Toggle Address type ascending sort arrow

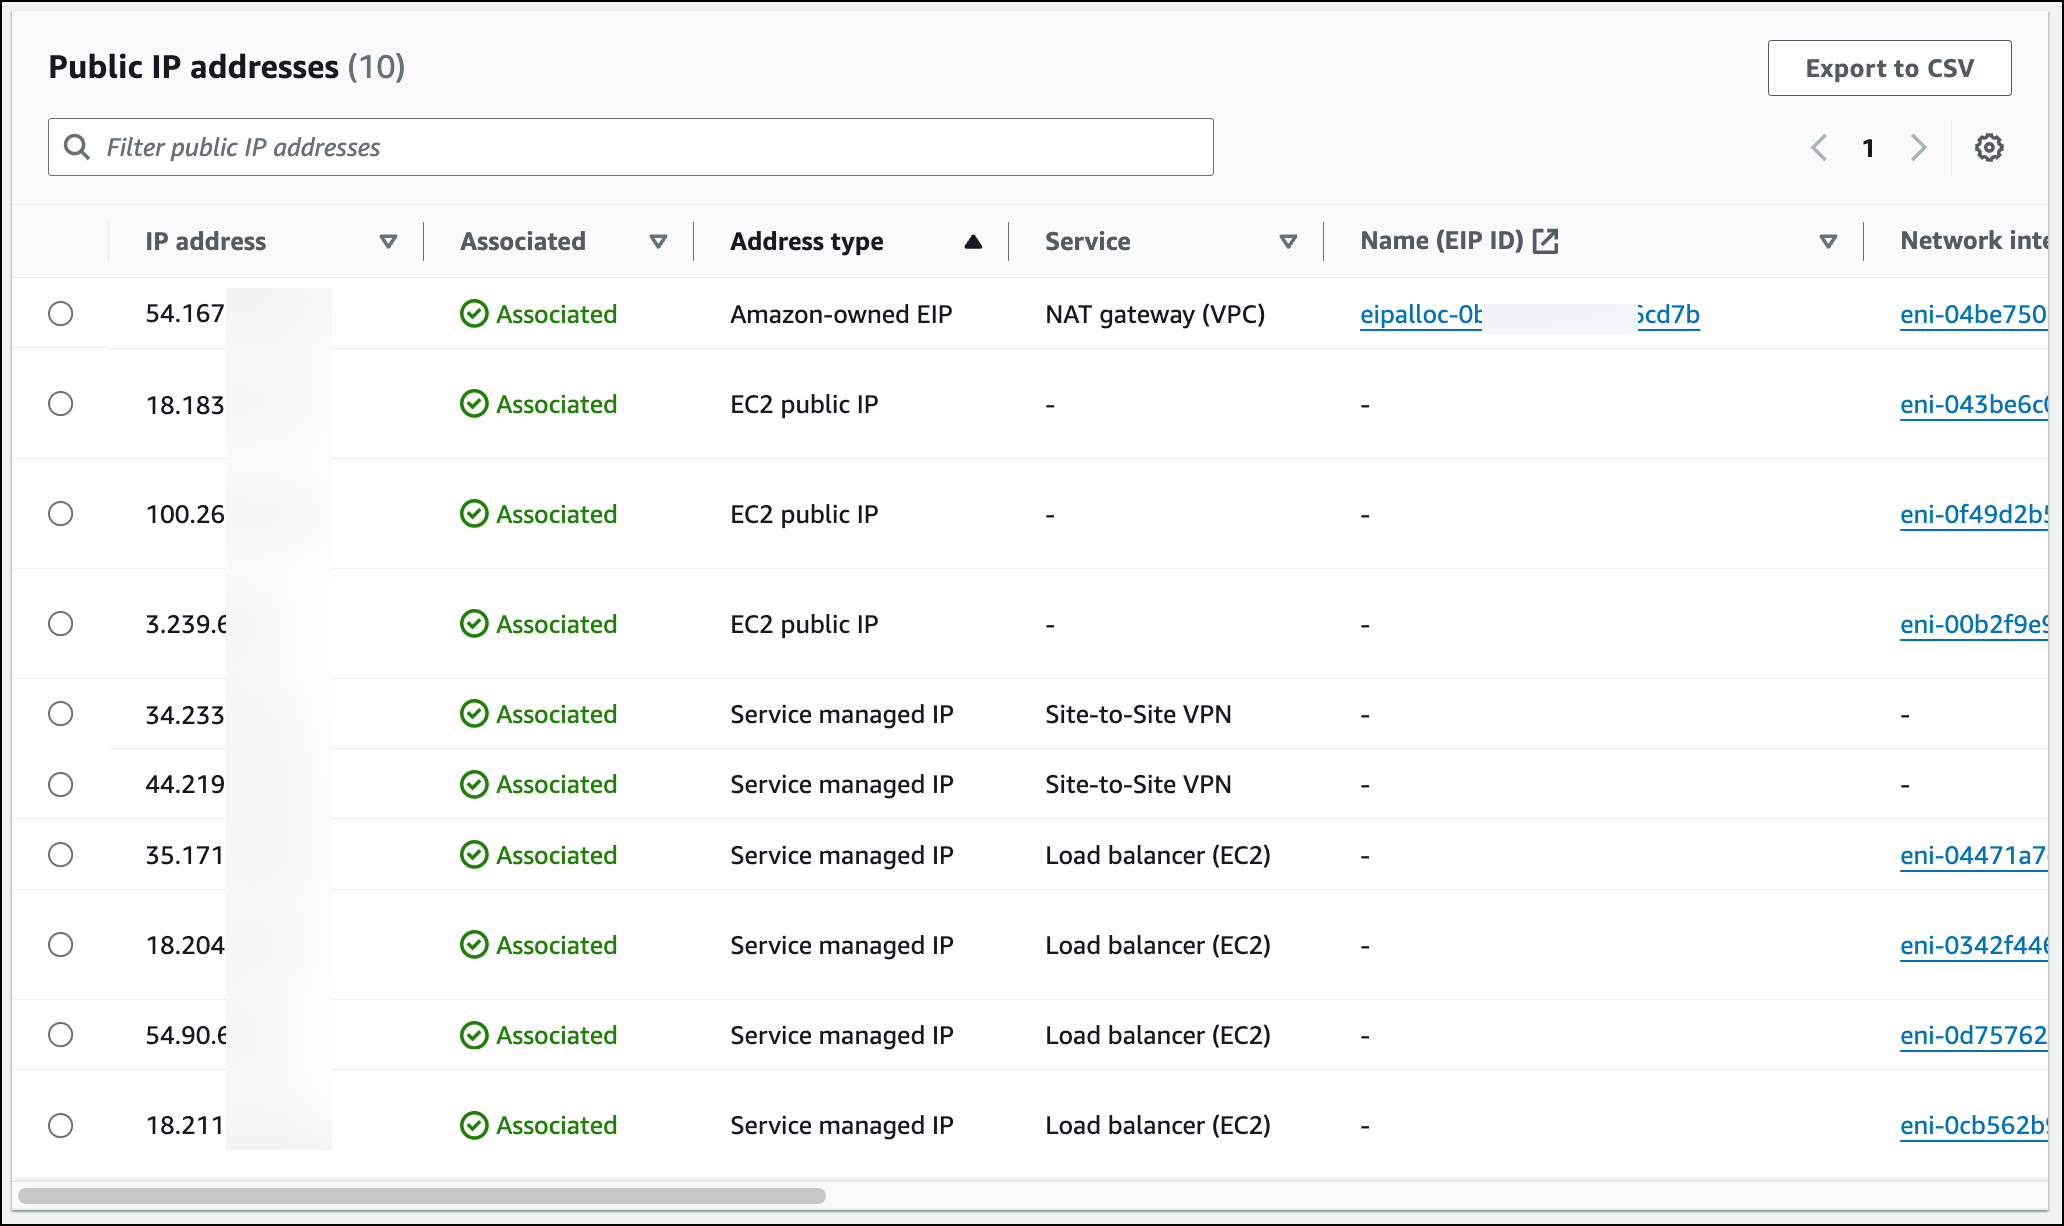973,241
